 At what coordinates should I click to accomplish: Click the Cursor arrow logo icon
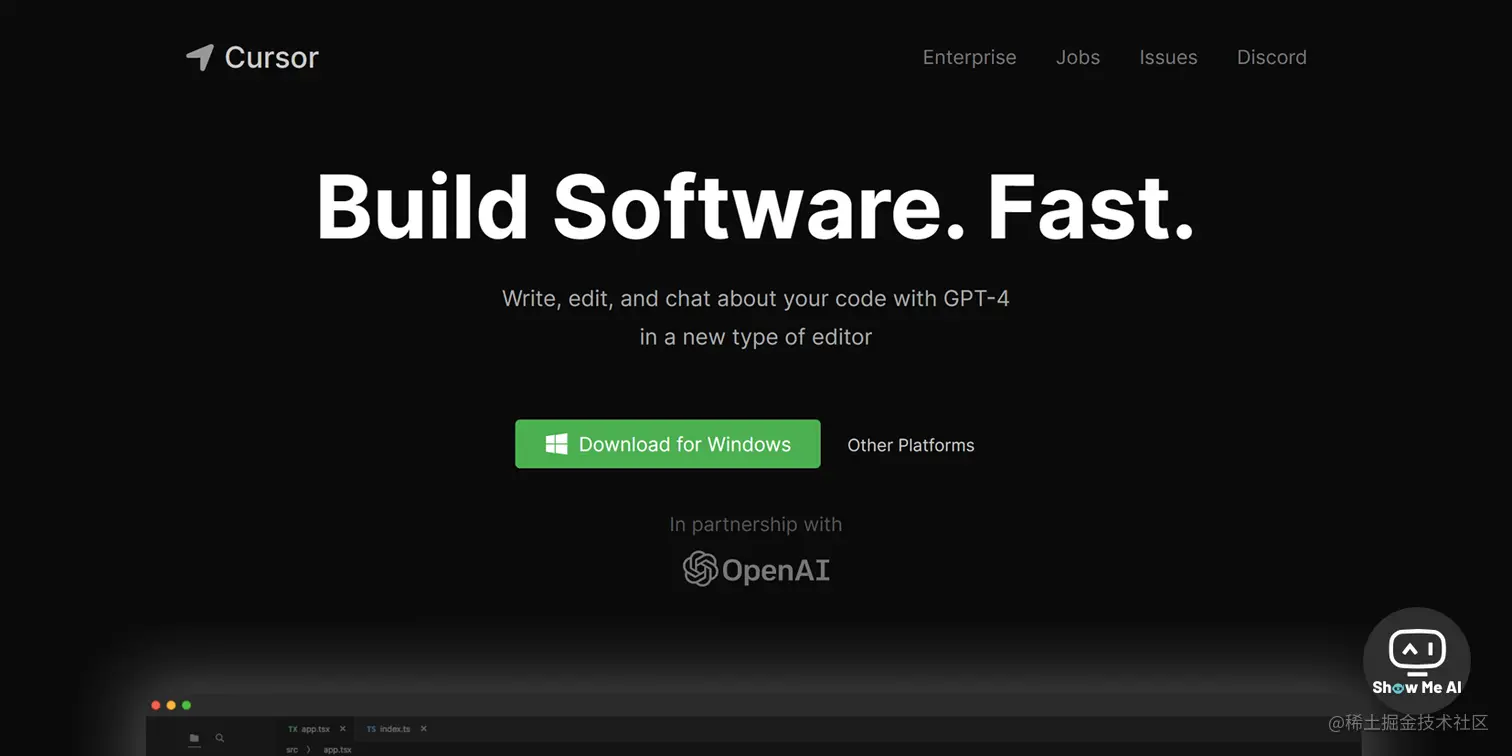pyautogui.click(x=200, y=57)
